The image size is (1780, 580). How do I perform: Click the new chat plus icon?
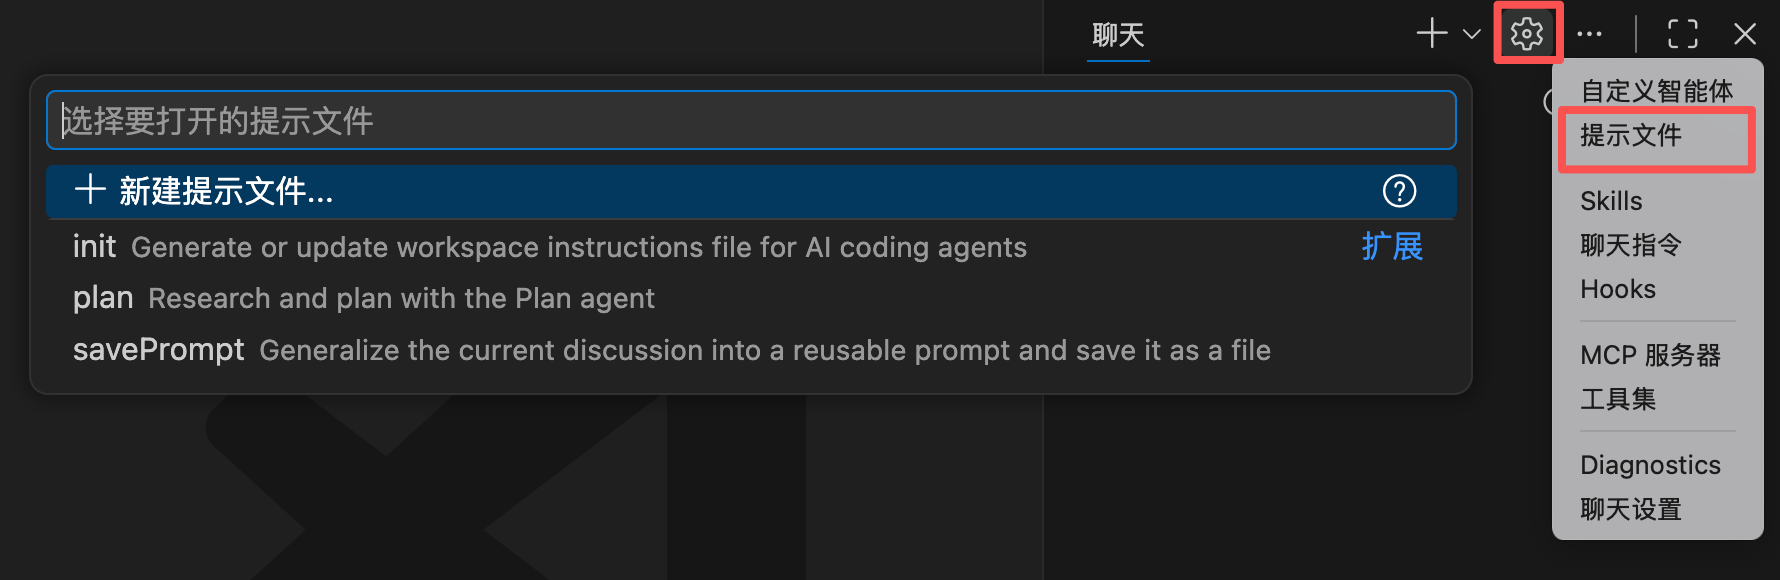[1432, 34]
